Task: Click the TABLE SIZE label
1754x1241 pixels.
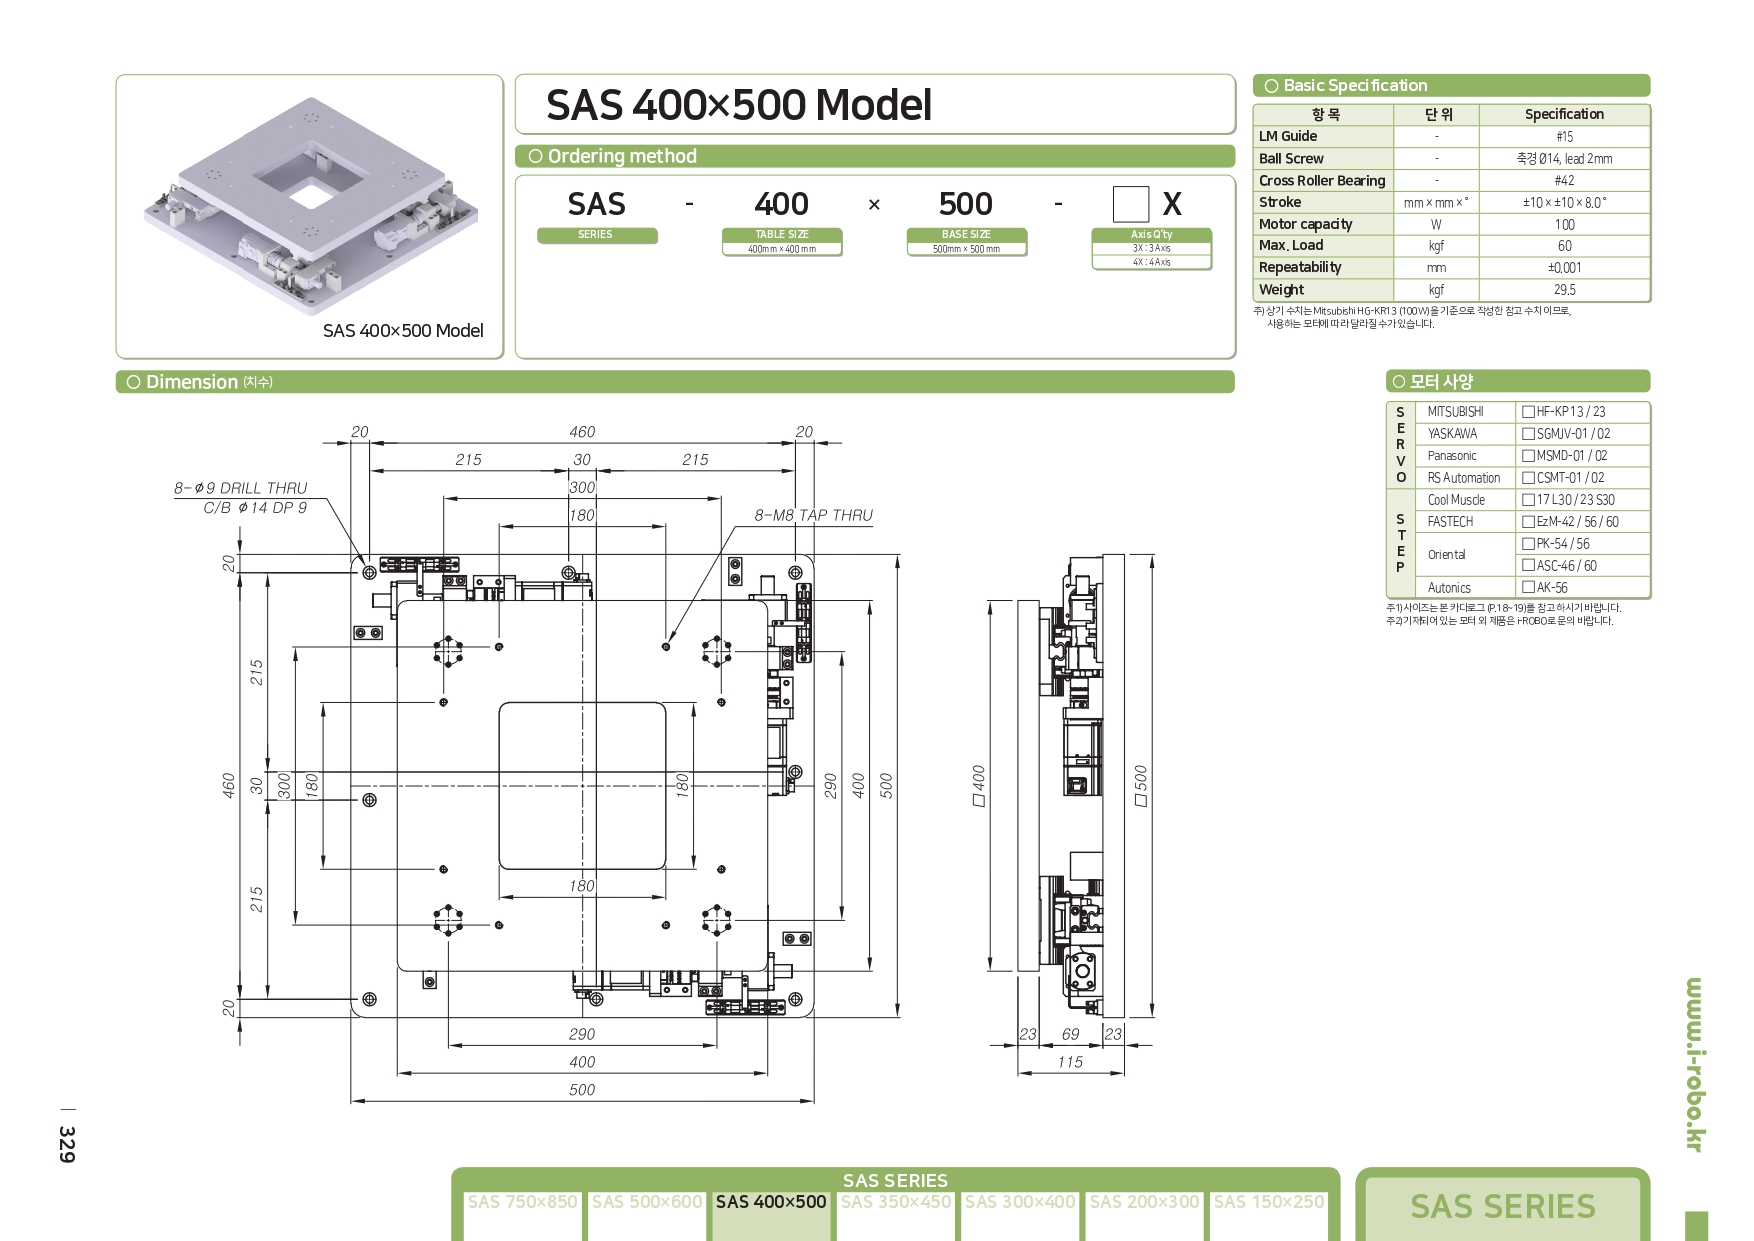Action: [782, 235]
